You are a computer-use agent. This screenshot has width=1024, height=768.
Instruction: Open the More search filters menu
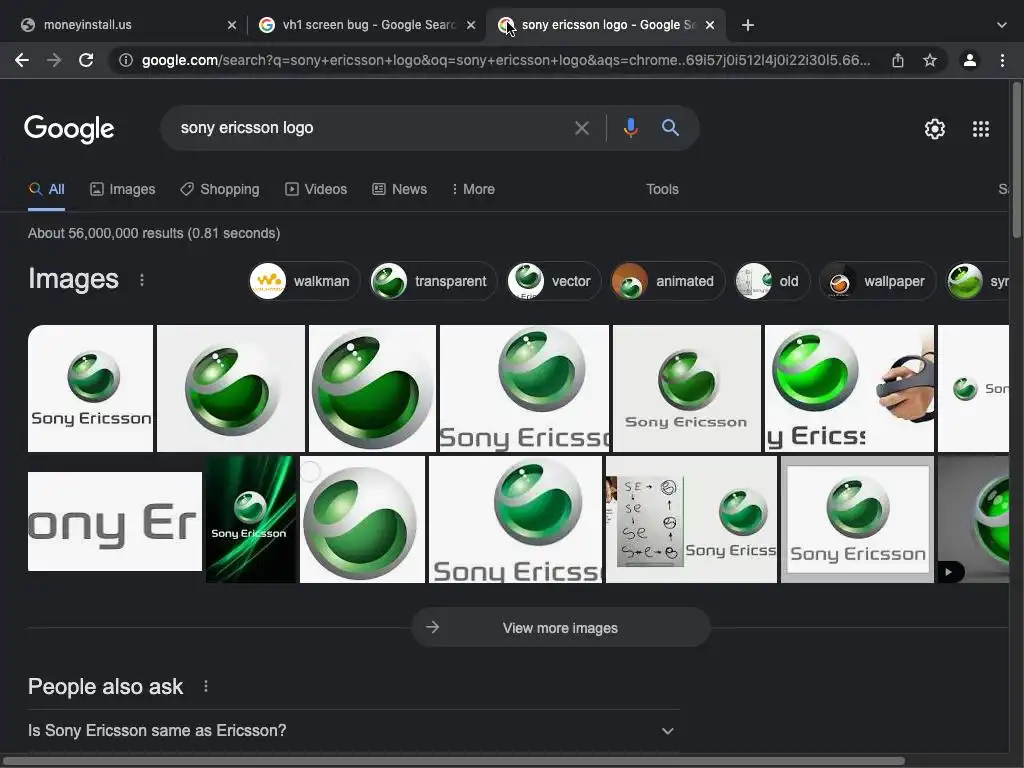[x=473, y=189]
